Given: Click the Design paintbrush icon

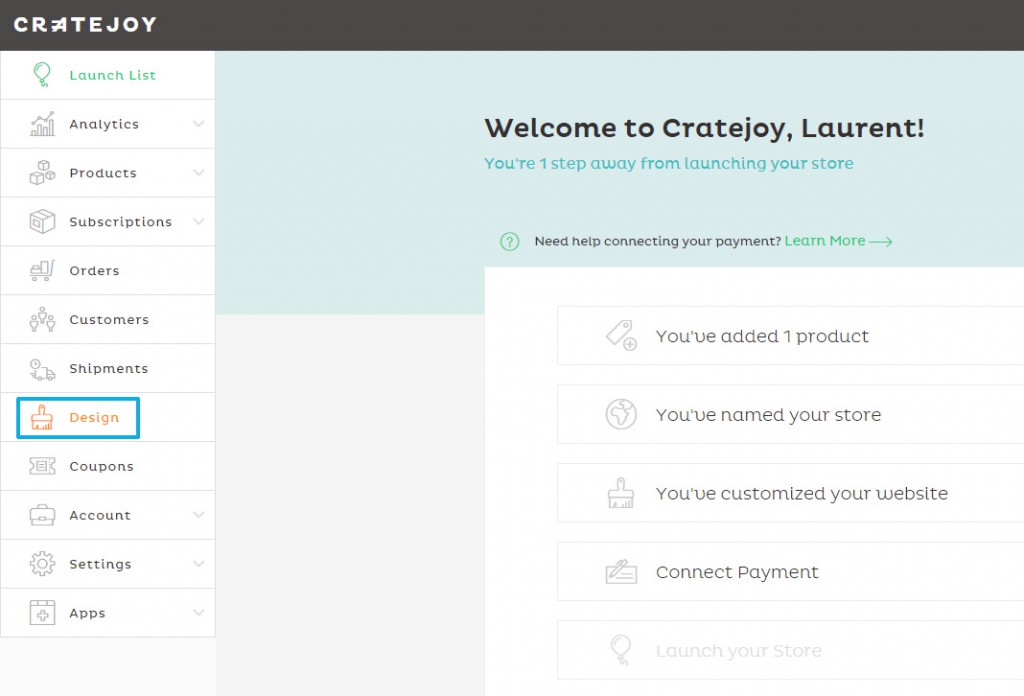Looking at the screenshot, I should (41, 417).
